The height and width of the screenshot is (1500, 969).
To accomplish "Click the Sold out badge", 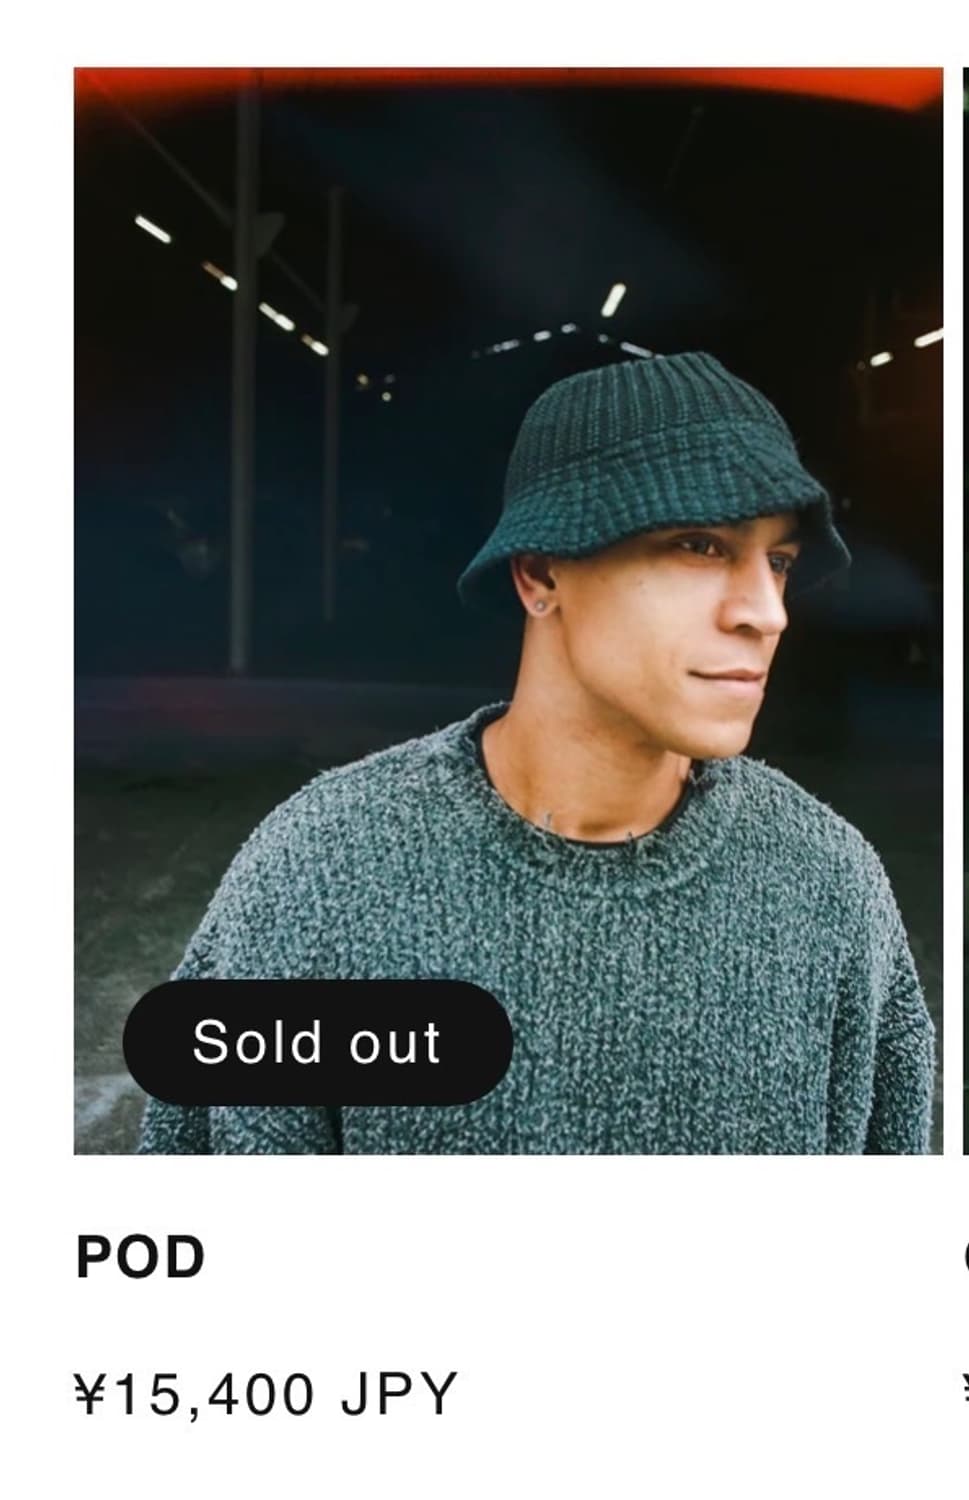I will pos(318,1042).
